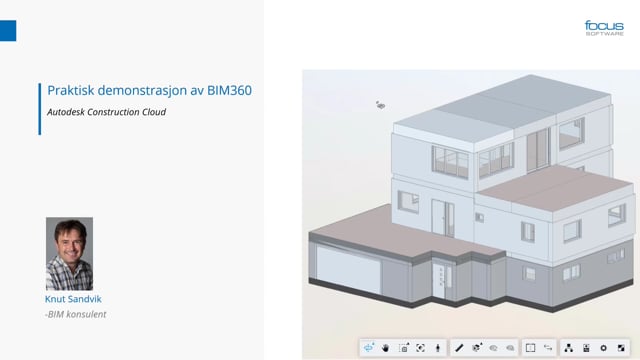Click the first grayed-out eye icon
This screenshot has width=640, height=360.
click(493, 348)
